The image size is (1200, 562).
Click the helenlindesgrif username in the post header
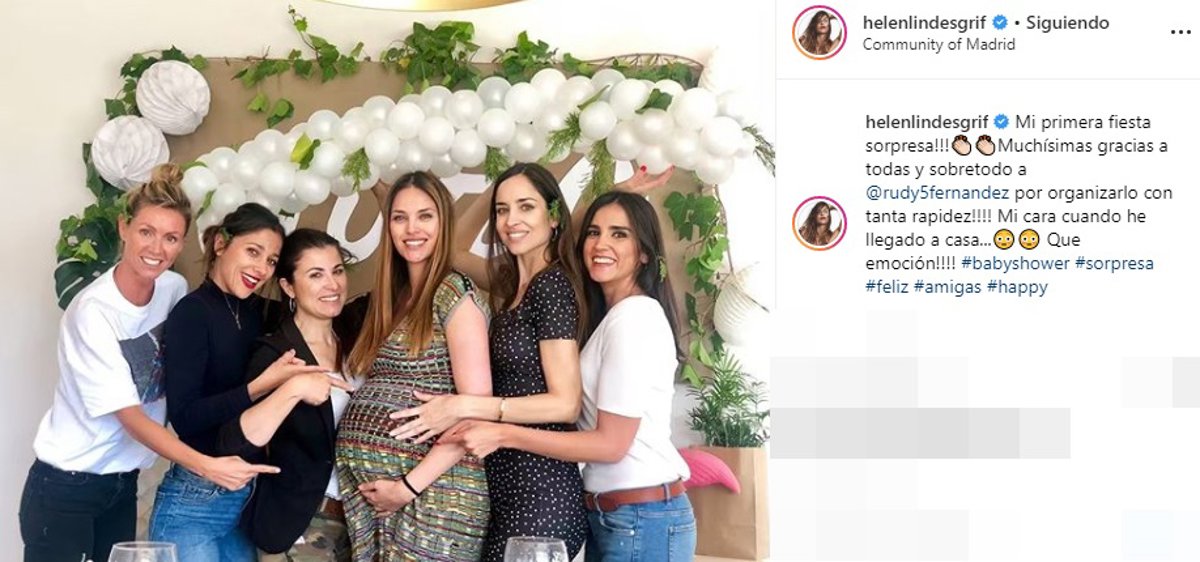click(924, 22)
